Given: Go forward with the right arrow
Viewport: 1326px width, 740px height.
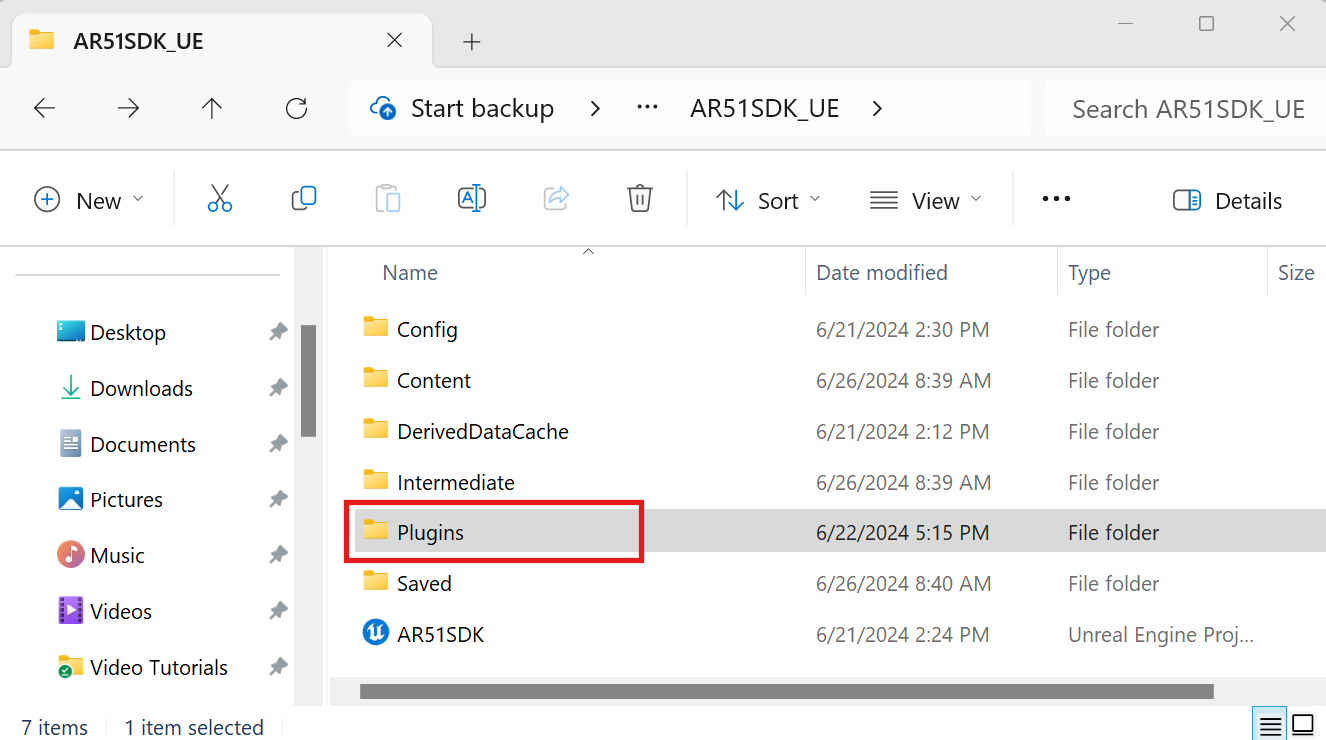Looking at the screenshot, I should (128, 109).
